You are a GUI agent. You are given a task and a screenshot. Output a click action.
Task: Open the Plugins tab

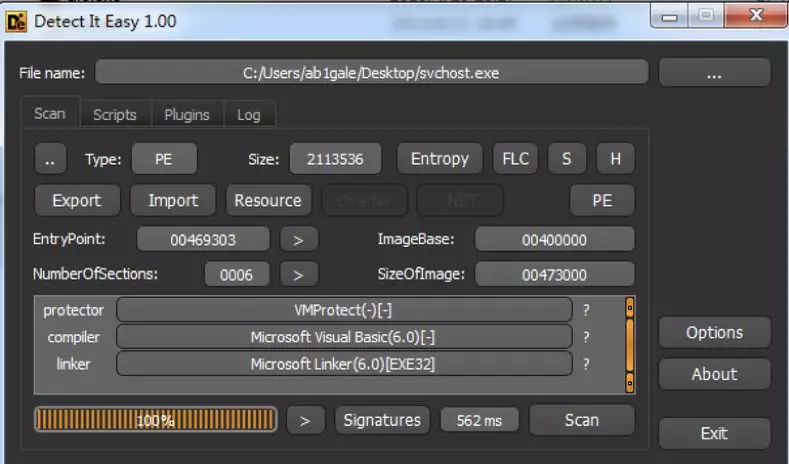(x=187, y=114)
